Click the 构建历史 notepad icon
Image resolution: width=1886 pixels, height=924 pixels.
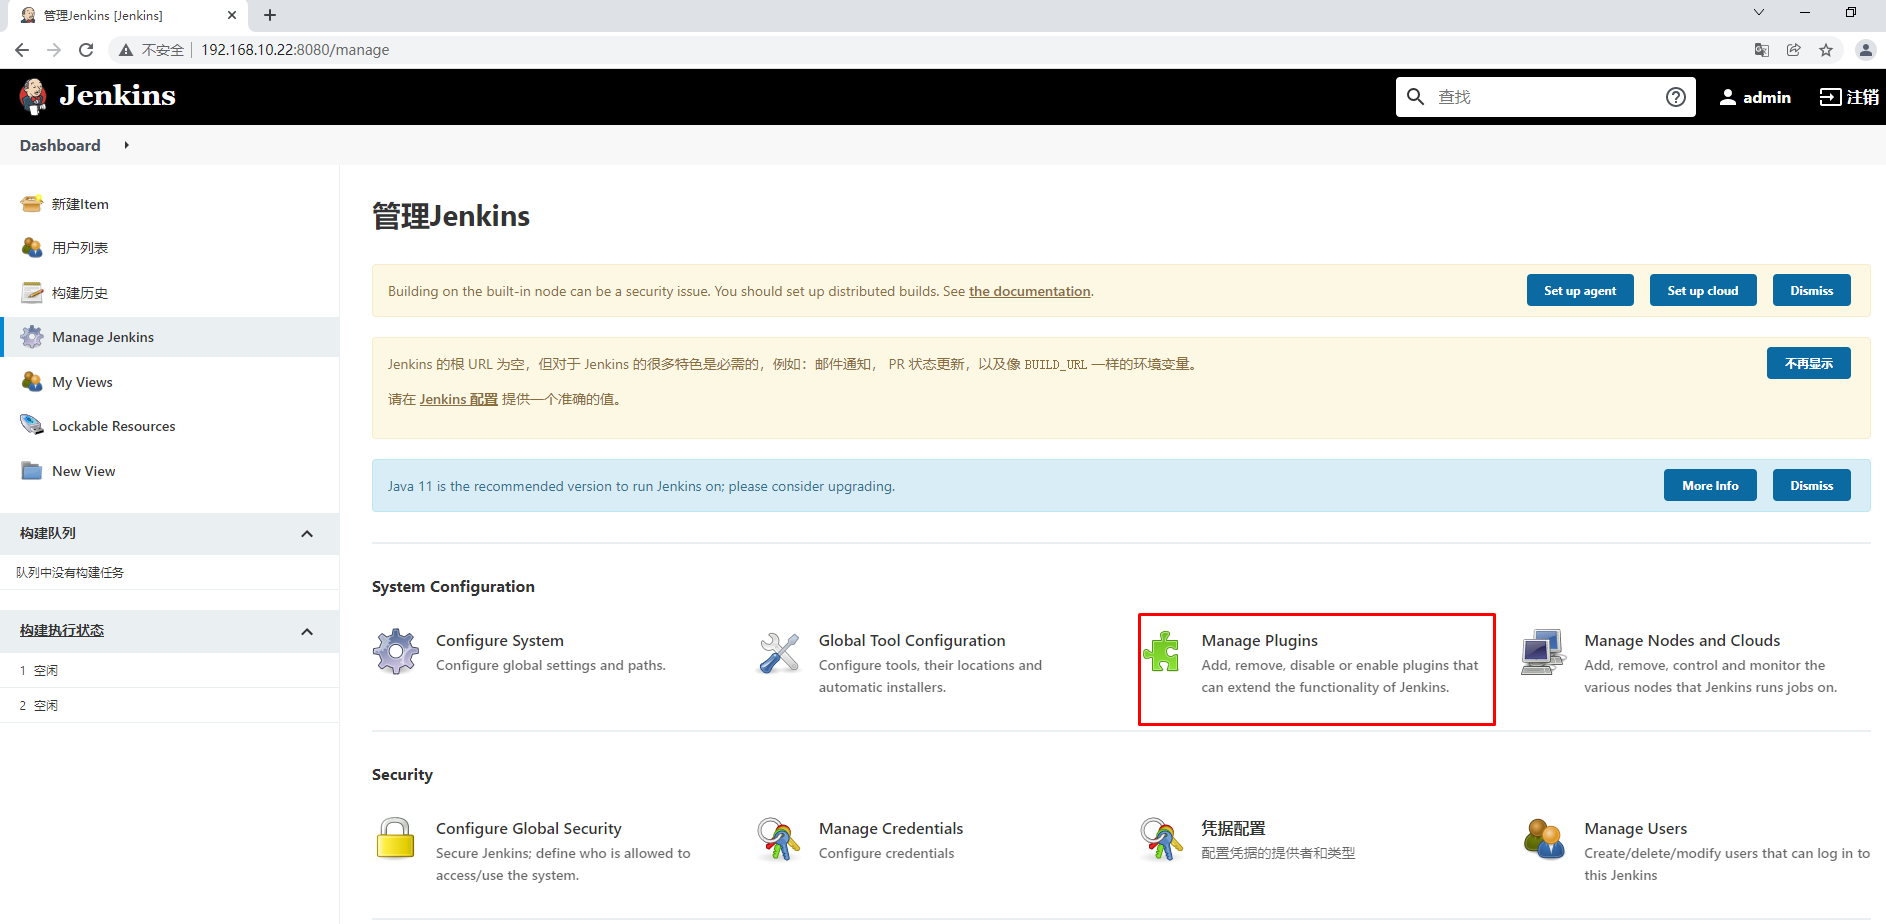pos(32,293)
